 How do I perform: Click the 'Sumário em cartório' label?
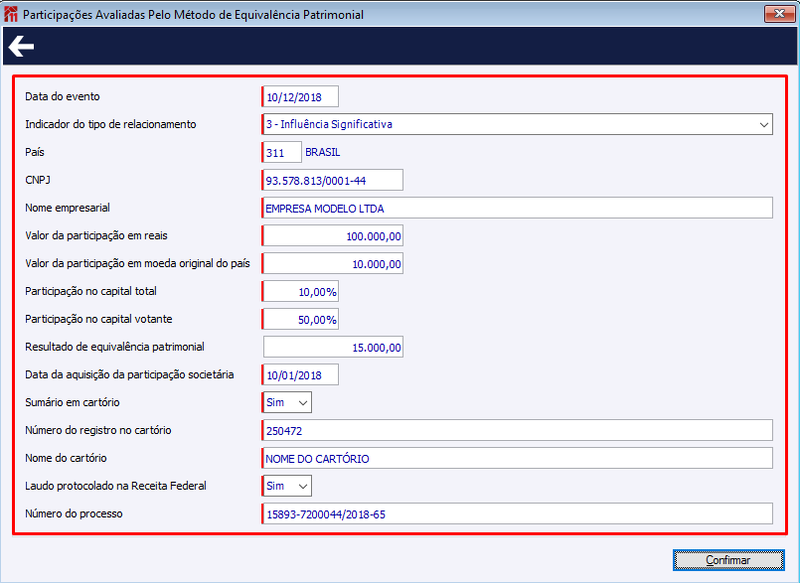pos(72,402)
